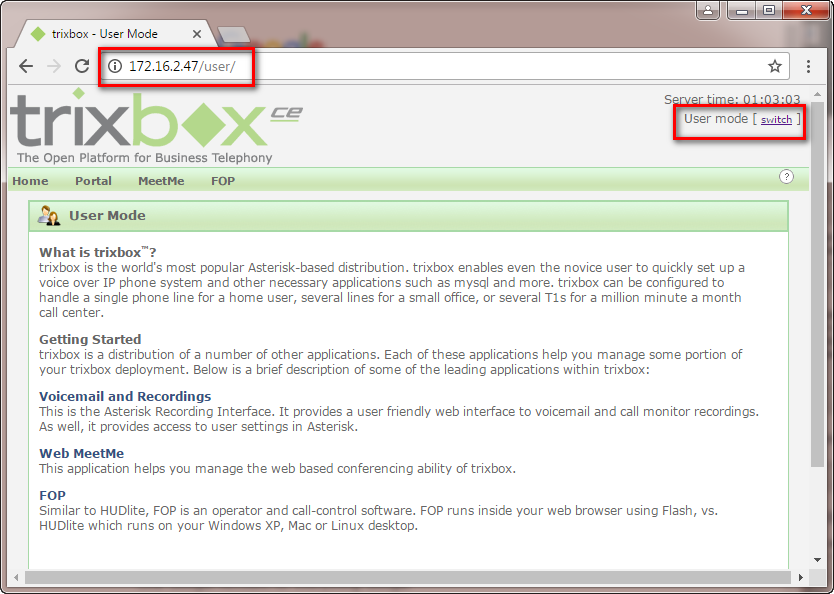Click the browser back arrow
The image size is (834, 594).
[x=26, y=66]
